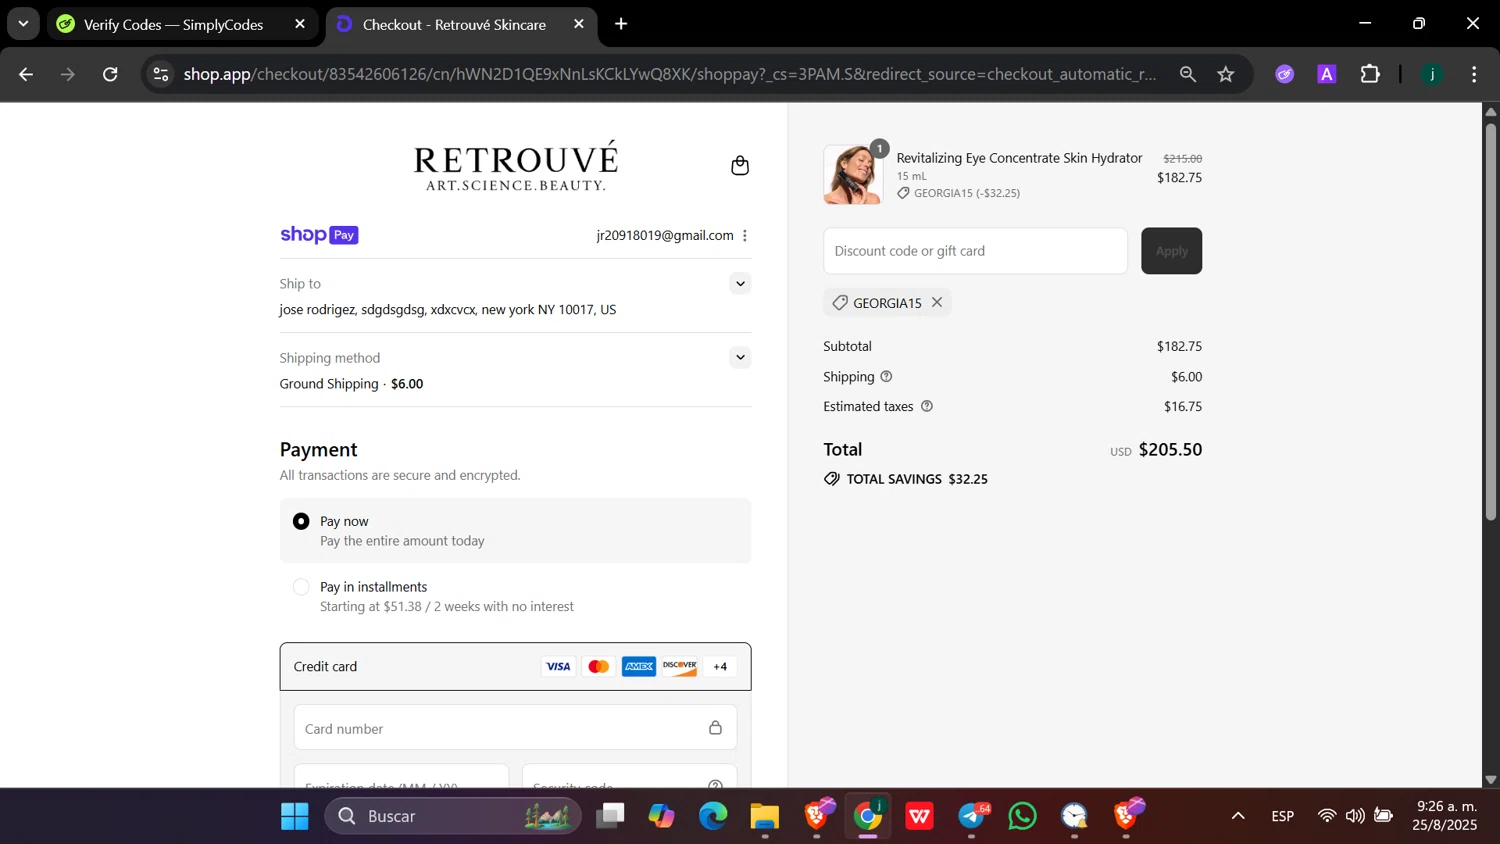Click the browser address bar URL
Screen dimensions: 1500x844
[x=670, y=74]
